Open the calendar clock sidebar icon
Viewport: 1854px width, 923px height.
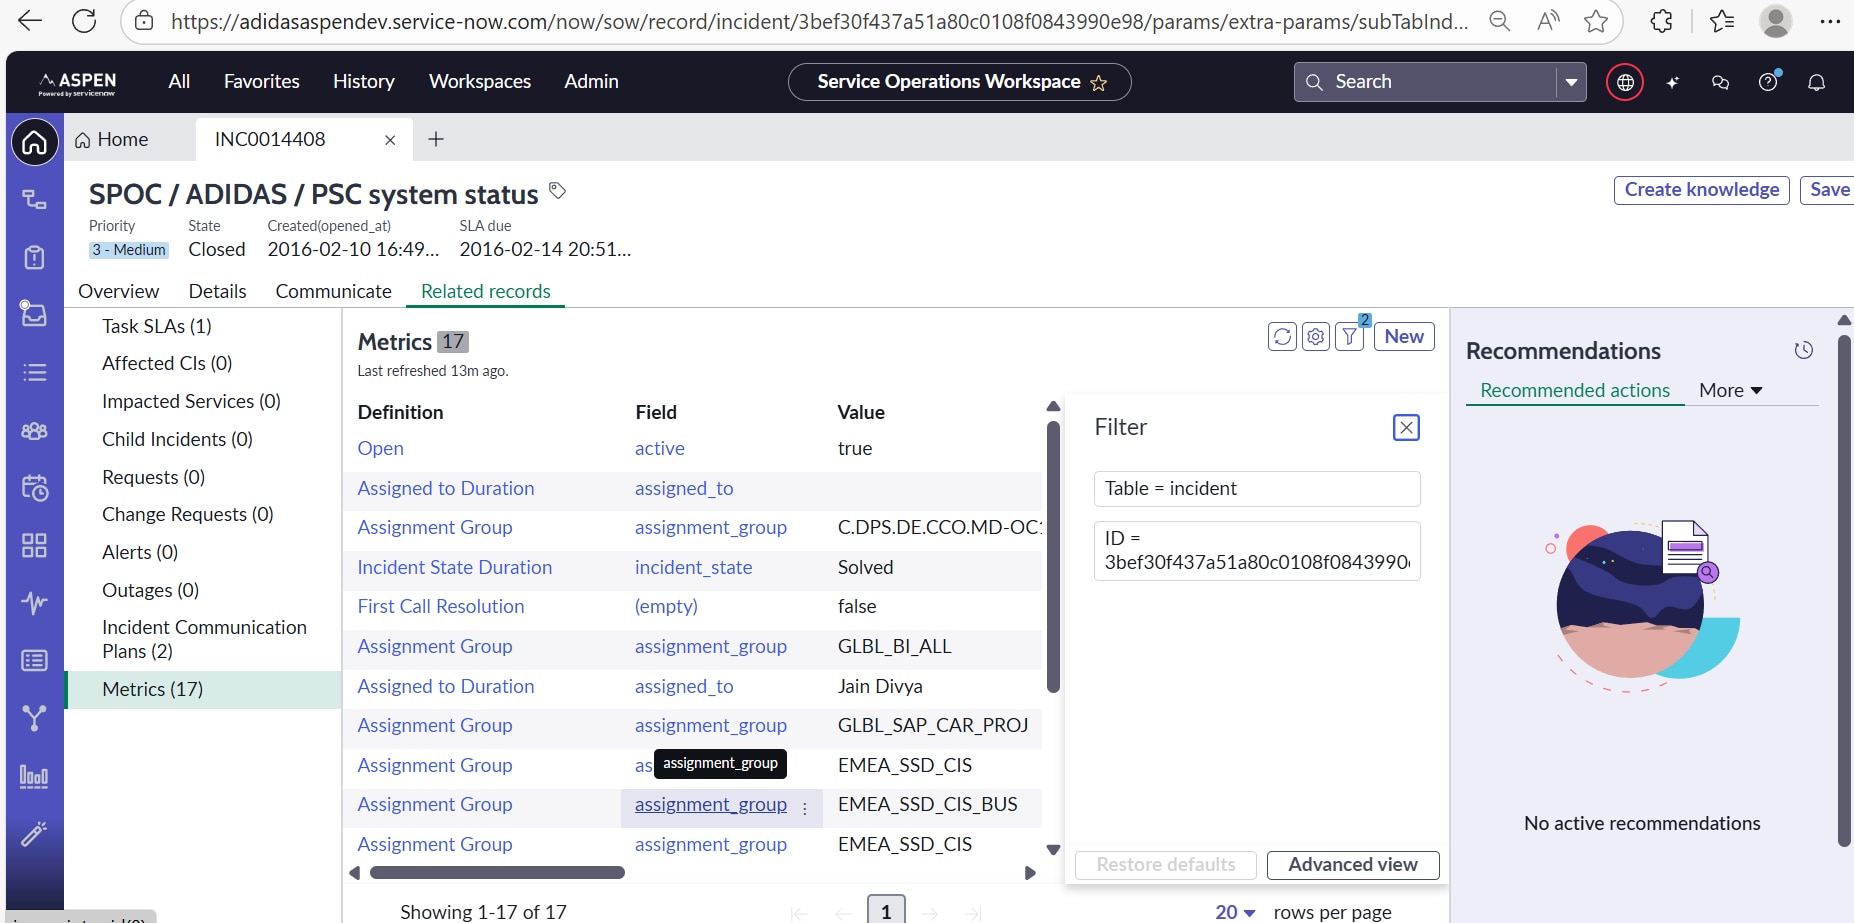click(34, 488)
